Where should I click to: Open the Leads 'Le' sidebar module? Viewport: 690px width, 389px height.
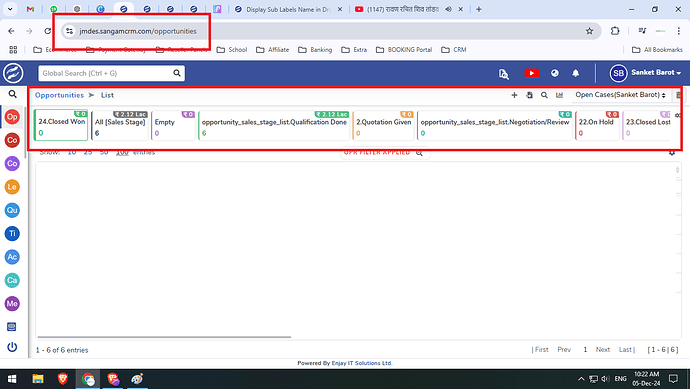[x=12, y=187]
